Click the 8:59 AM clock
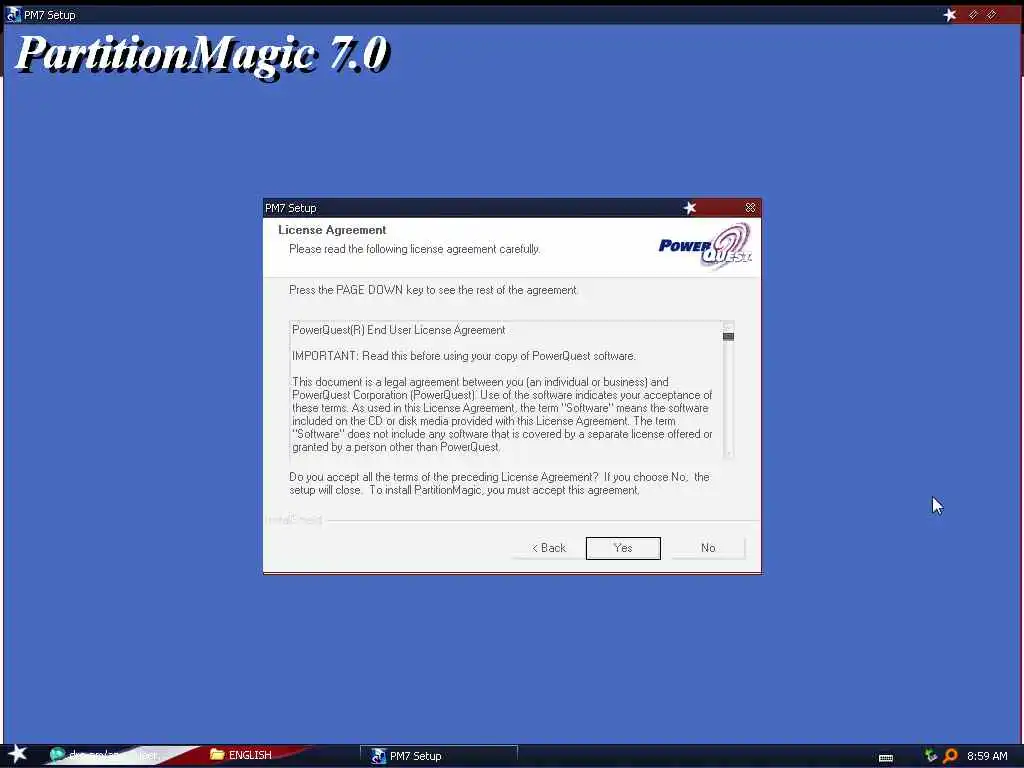 coord(987,756)
